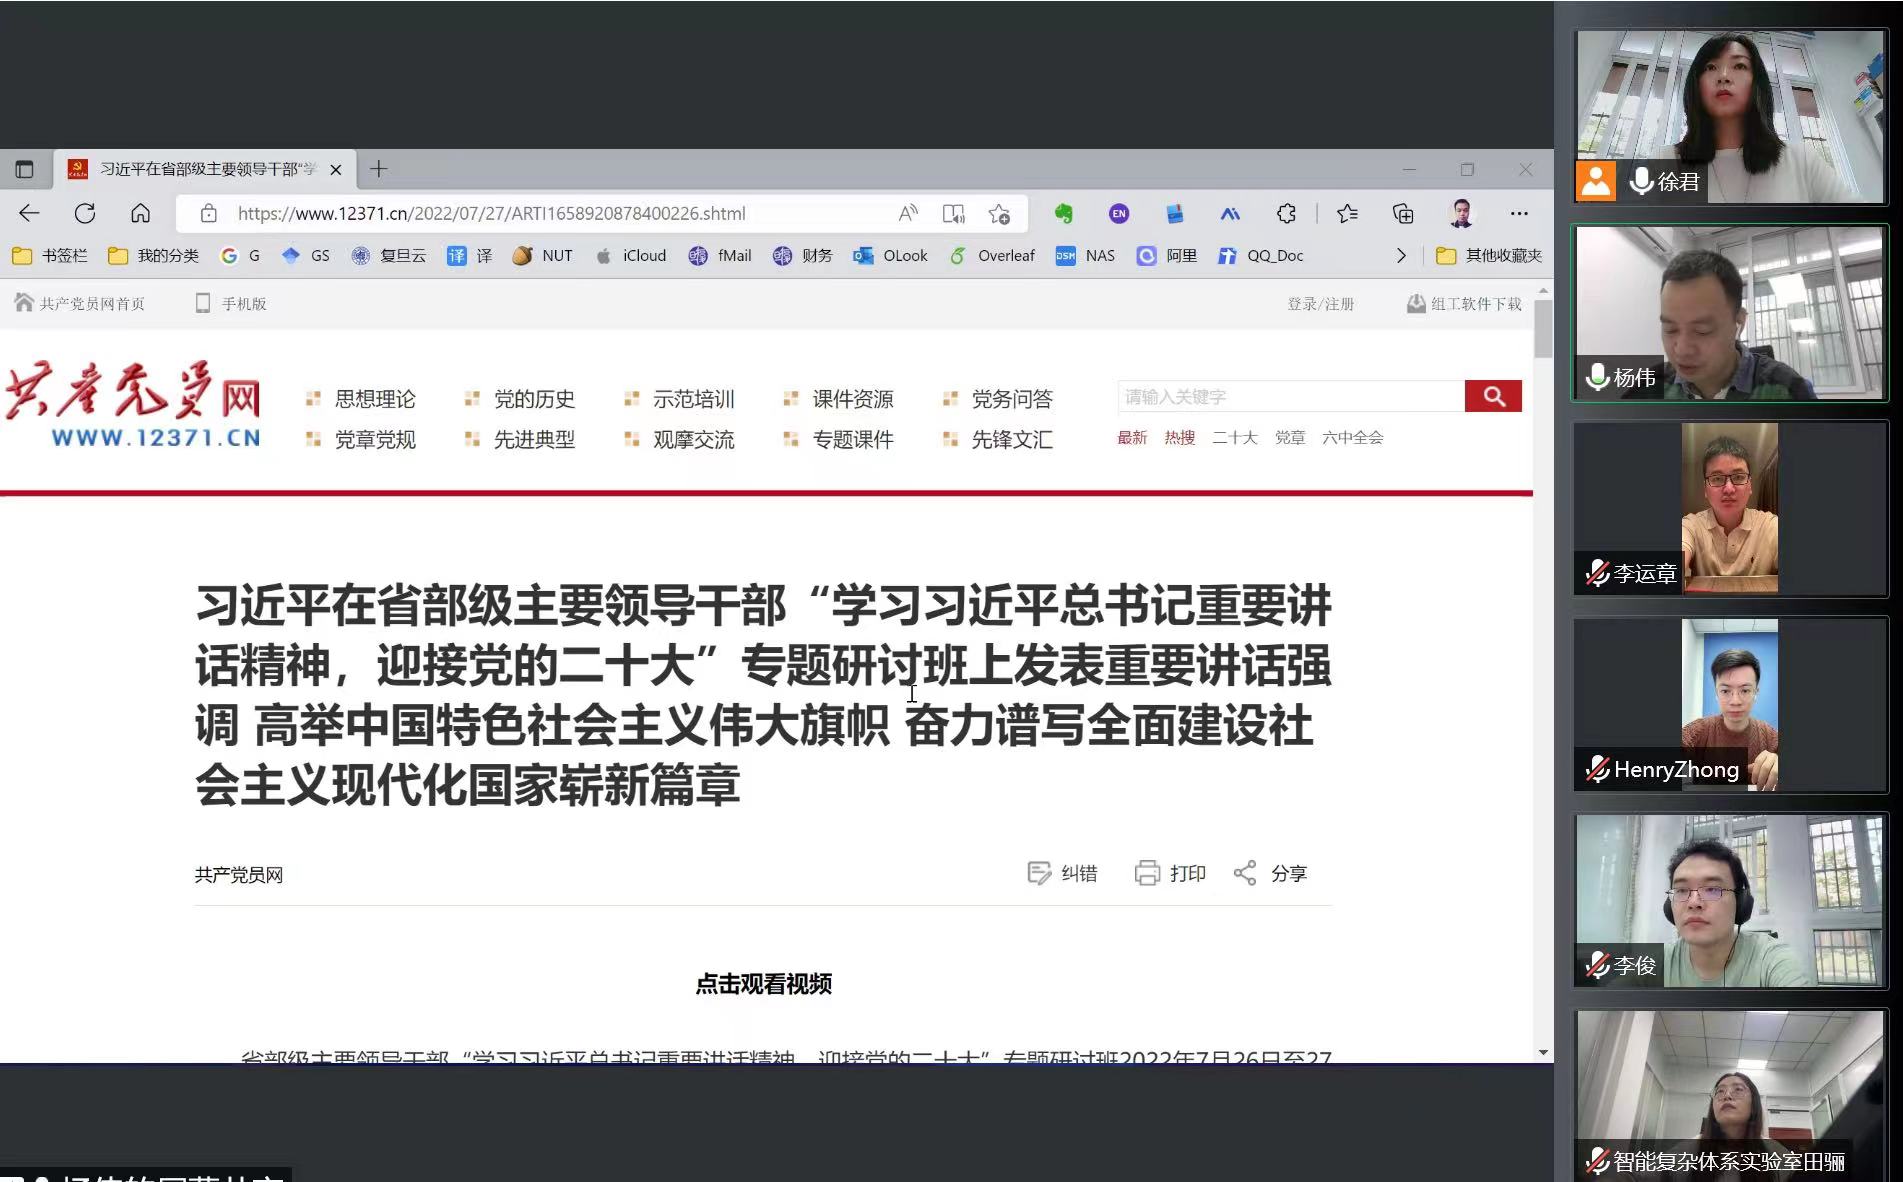The image size is (1903, 1182).
Task: Click the red search magnifier button
Action: click(x=1493, y=396)
